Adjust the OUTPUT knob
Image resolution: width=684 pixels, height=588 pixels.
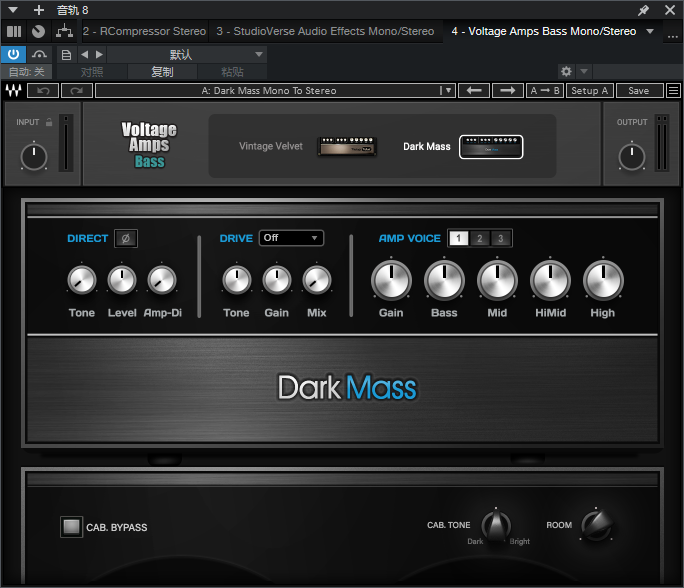(632, 157)
